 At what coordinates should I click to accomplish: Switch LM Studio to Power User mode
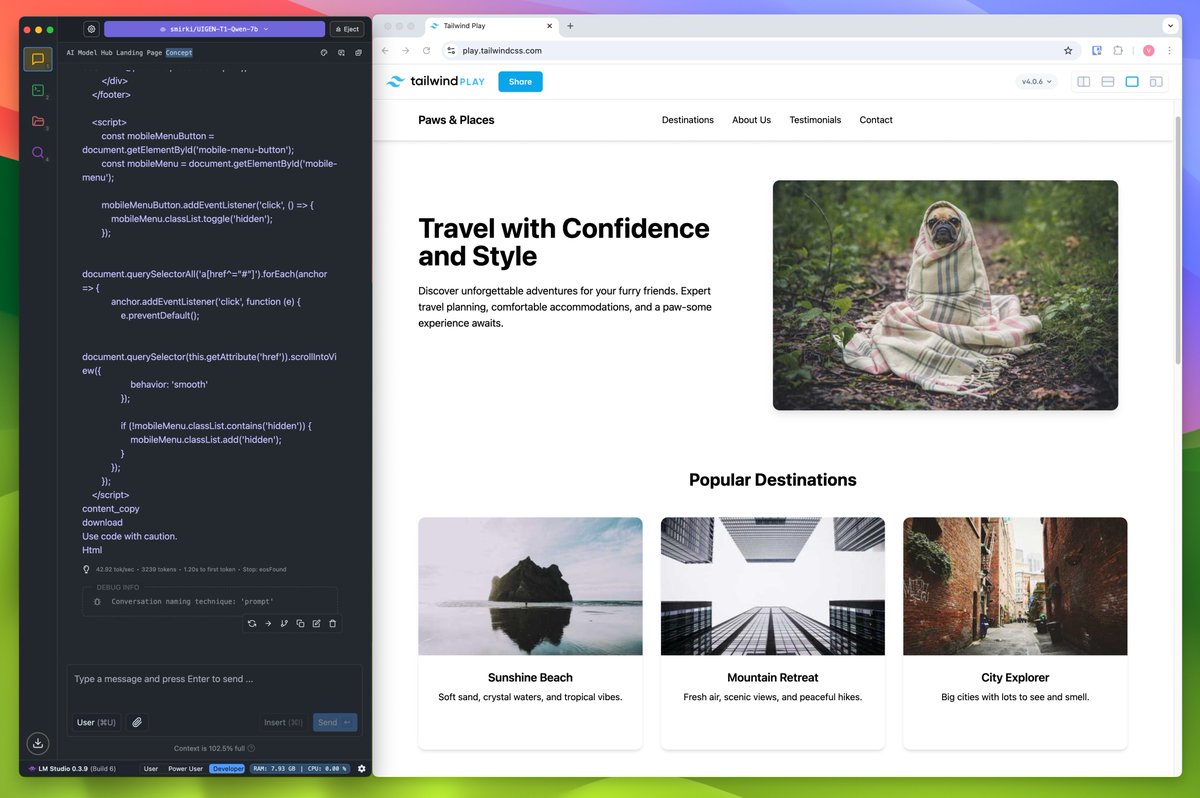pos(185,769)
